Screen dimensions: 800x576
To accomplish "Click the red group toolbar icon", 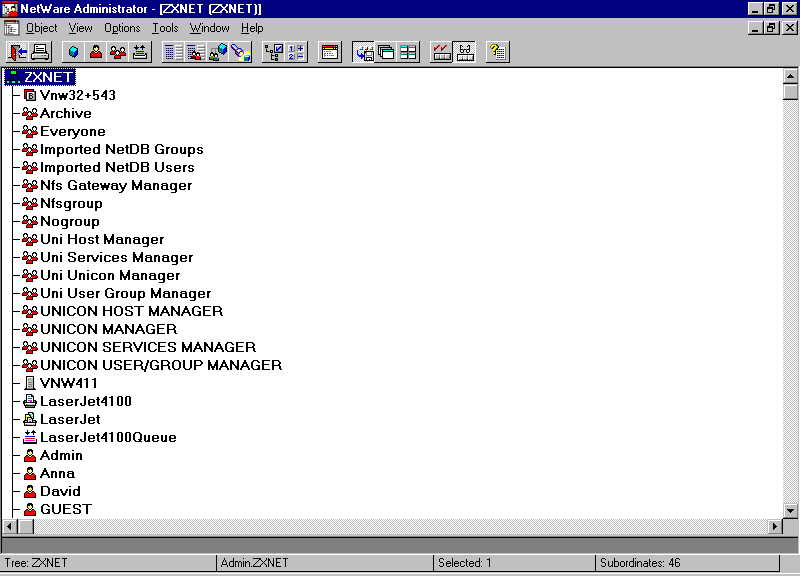I will tap(117, 52).
